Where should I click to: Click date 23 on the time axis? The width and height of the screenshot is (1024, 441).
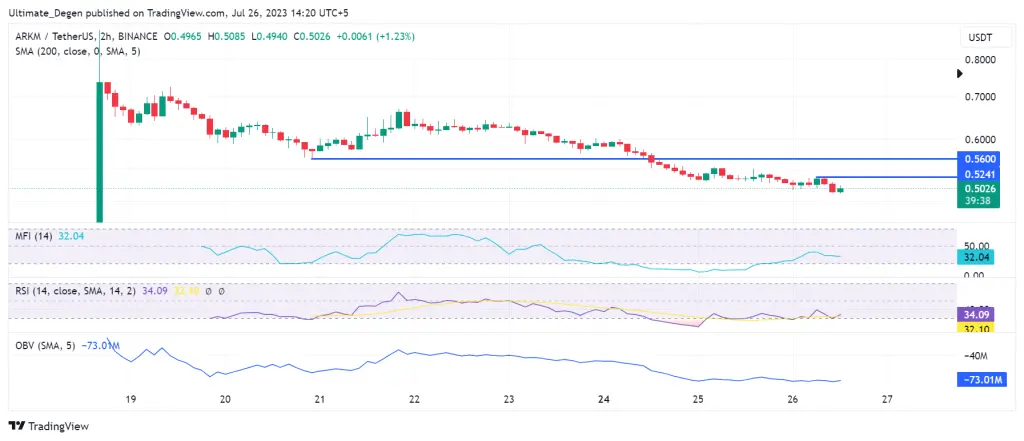509,399
